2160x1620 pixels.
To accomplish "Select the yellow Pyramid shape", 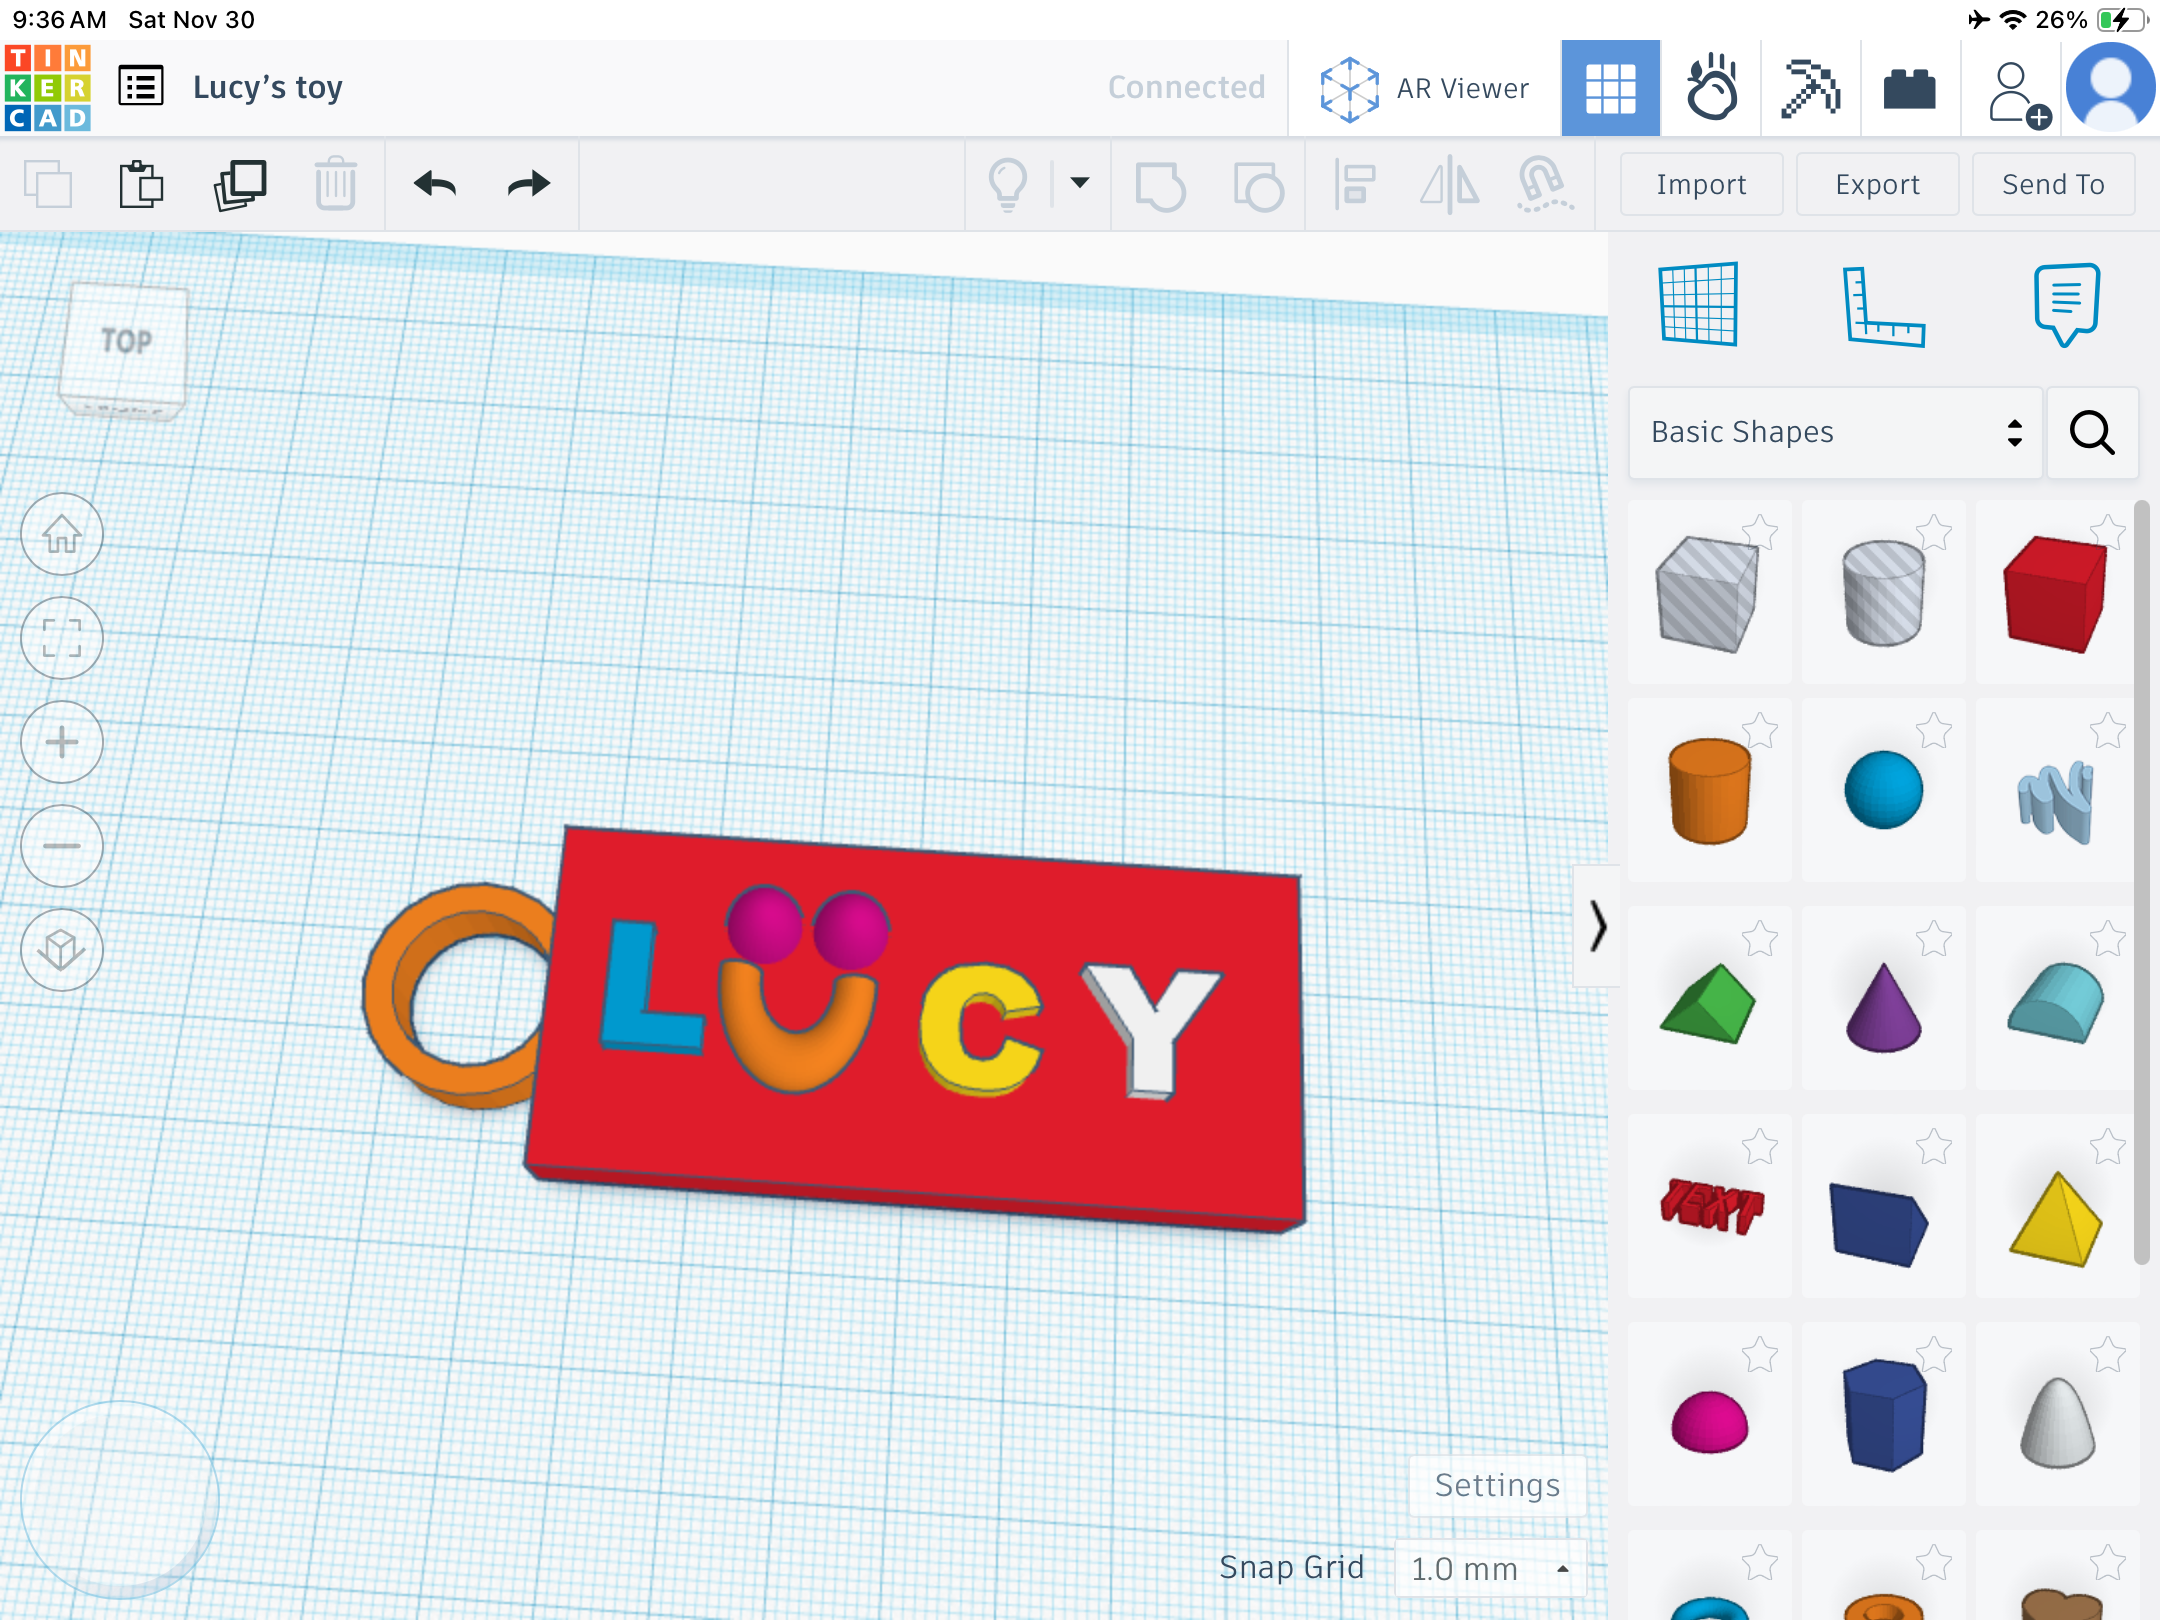I will click(x=2056, y=1220).
